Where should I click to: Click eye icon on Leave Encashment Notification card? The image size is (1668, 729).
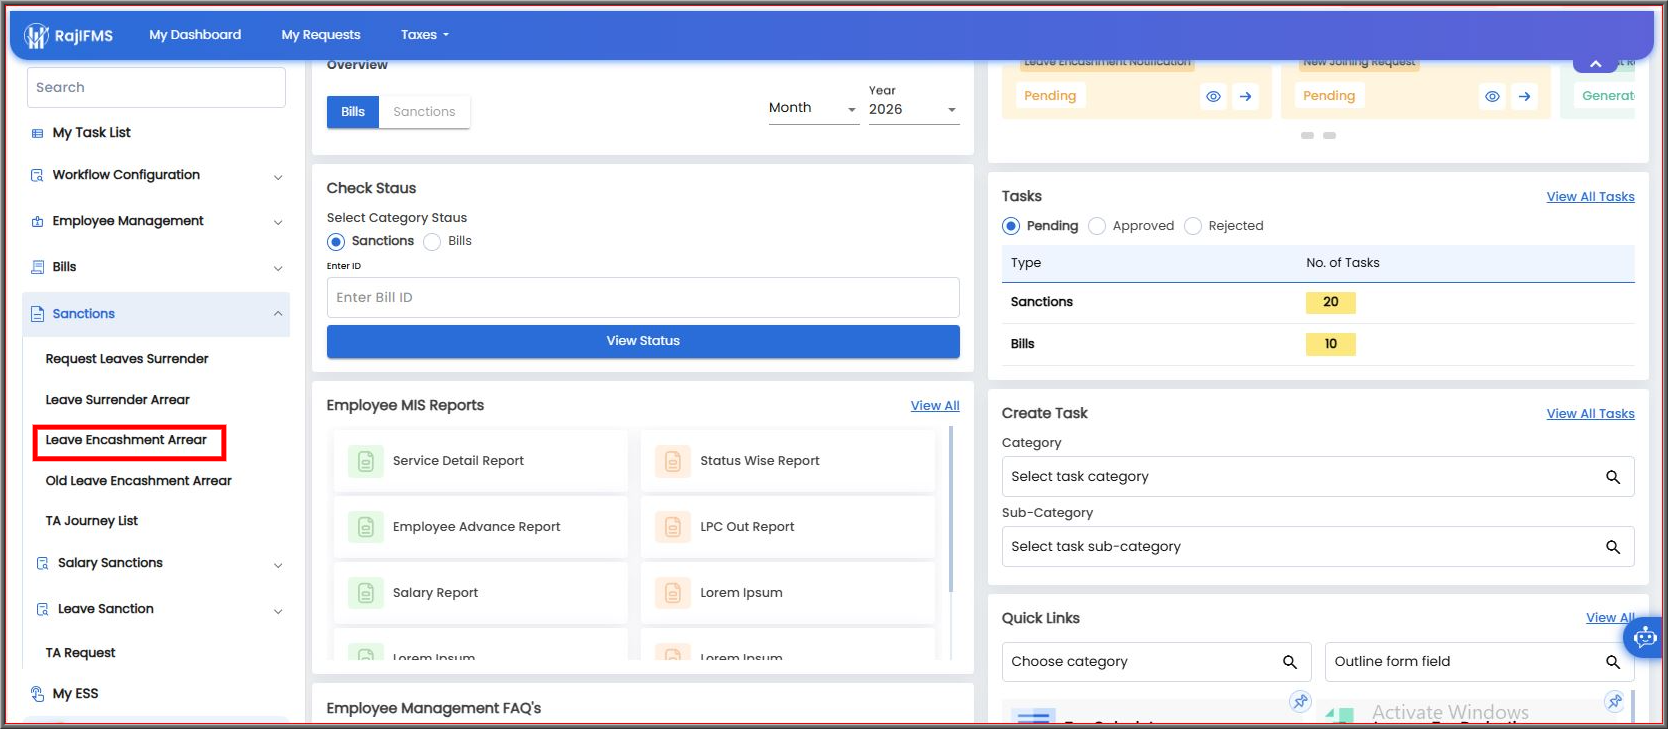point(1213,97)
